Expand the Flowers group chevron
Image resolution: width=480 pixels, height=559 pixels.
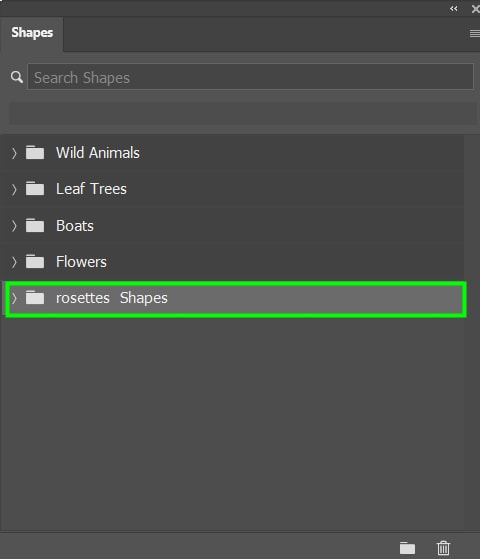click(x=14, y=262)
